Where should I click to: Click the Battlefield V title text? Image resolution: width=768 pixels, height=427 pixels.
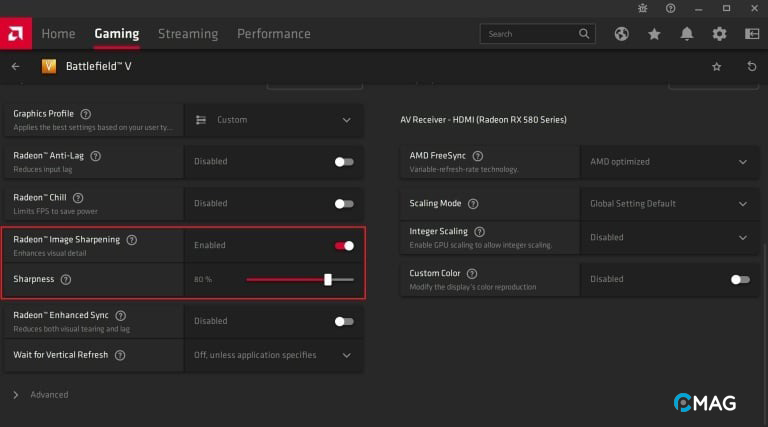98,67
